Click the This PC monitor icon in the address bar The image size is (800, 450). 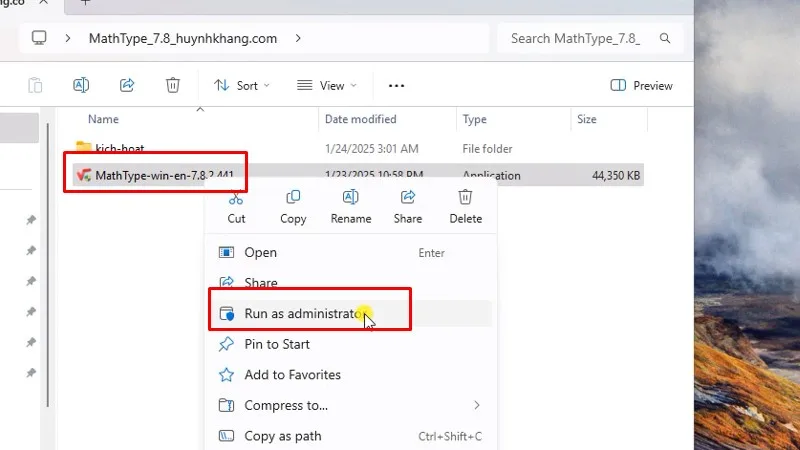pos(39,38)
